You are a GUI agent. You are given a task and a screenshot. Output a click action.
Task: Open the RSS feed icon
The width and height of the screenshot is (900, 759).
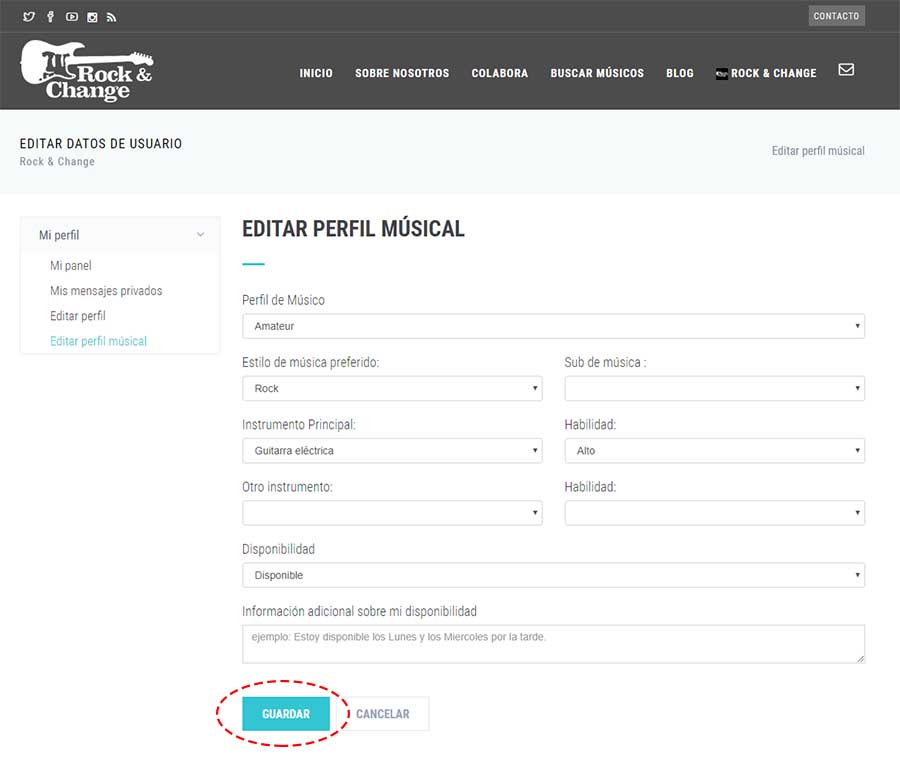tap(112, 17)
